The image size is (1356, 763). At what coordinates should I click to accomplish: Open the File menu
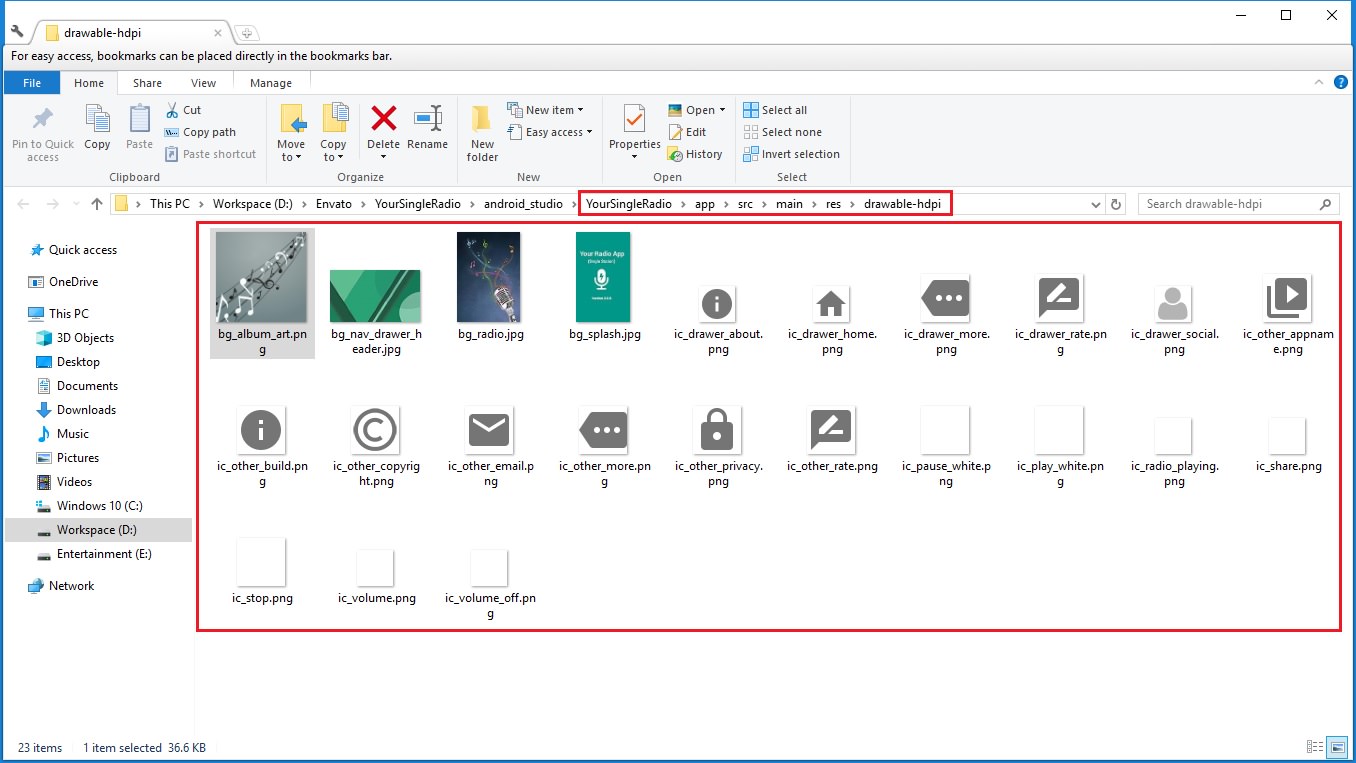[32, 83]
